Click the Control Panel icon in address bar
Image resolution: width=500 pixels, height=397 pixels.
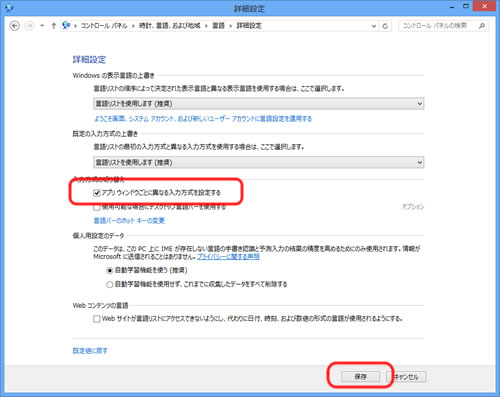click(x=66, y=26)
